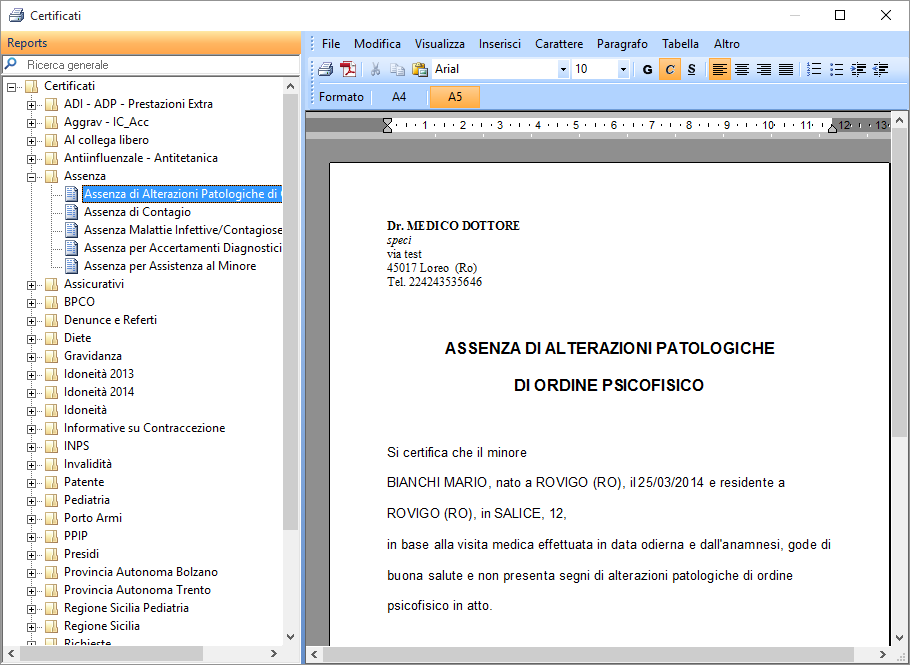Click the Assenza per Accertamenti Diagnostici document icon
This screenshot has height=665, width=910.
pyautogui.click(x=71, y=248)
